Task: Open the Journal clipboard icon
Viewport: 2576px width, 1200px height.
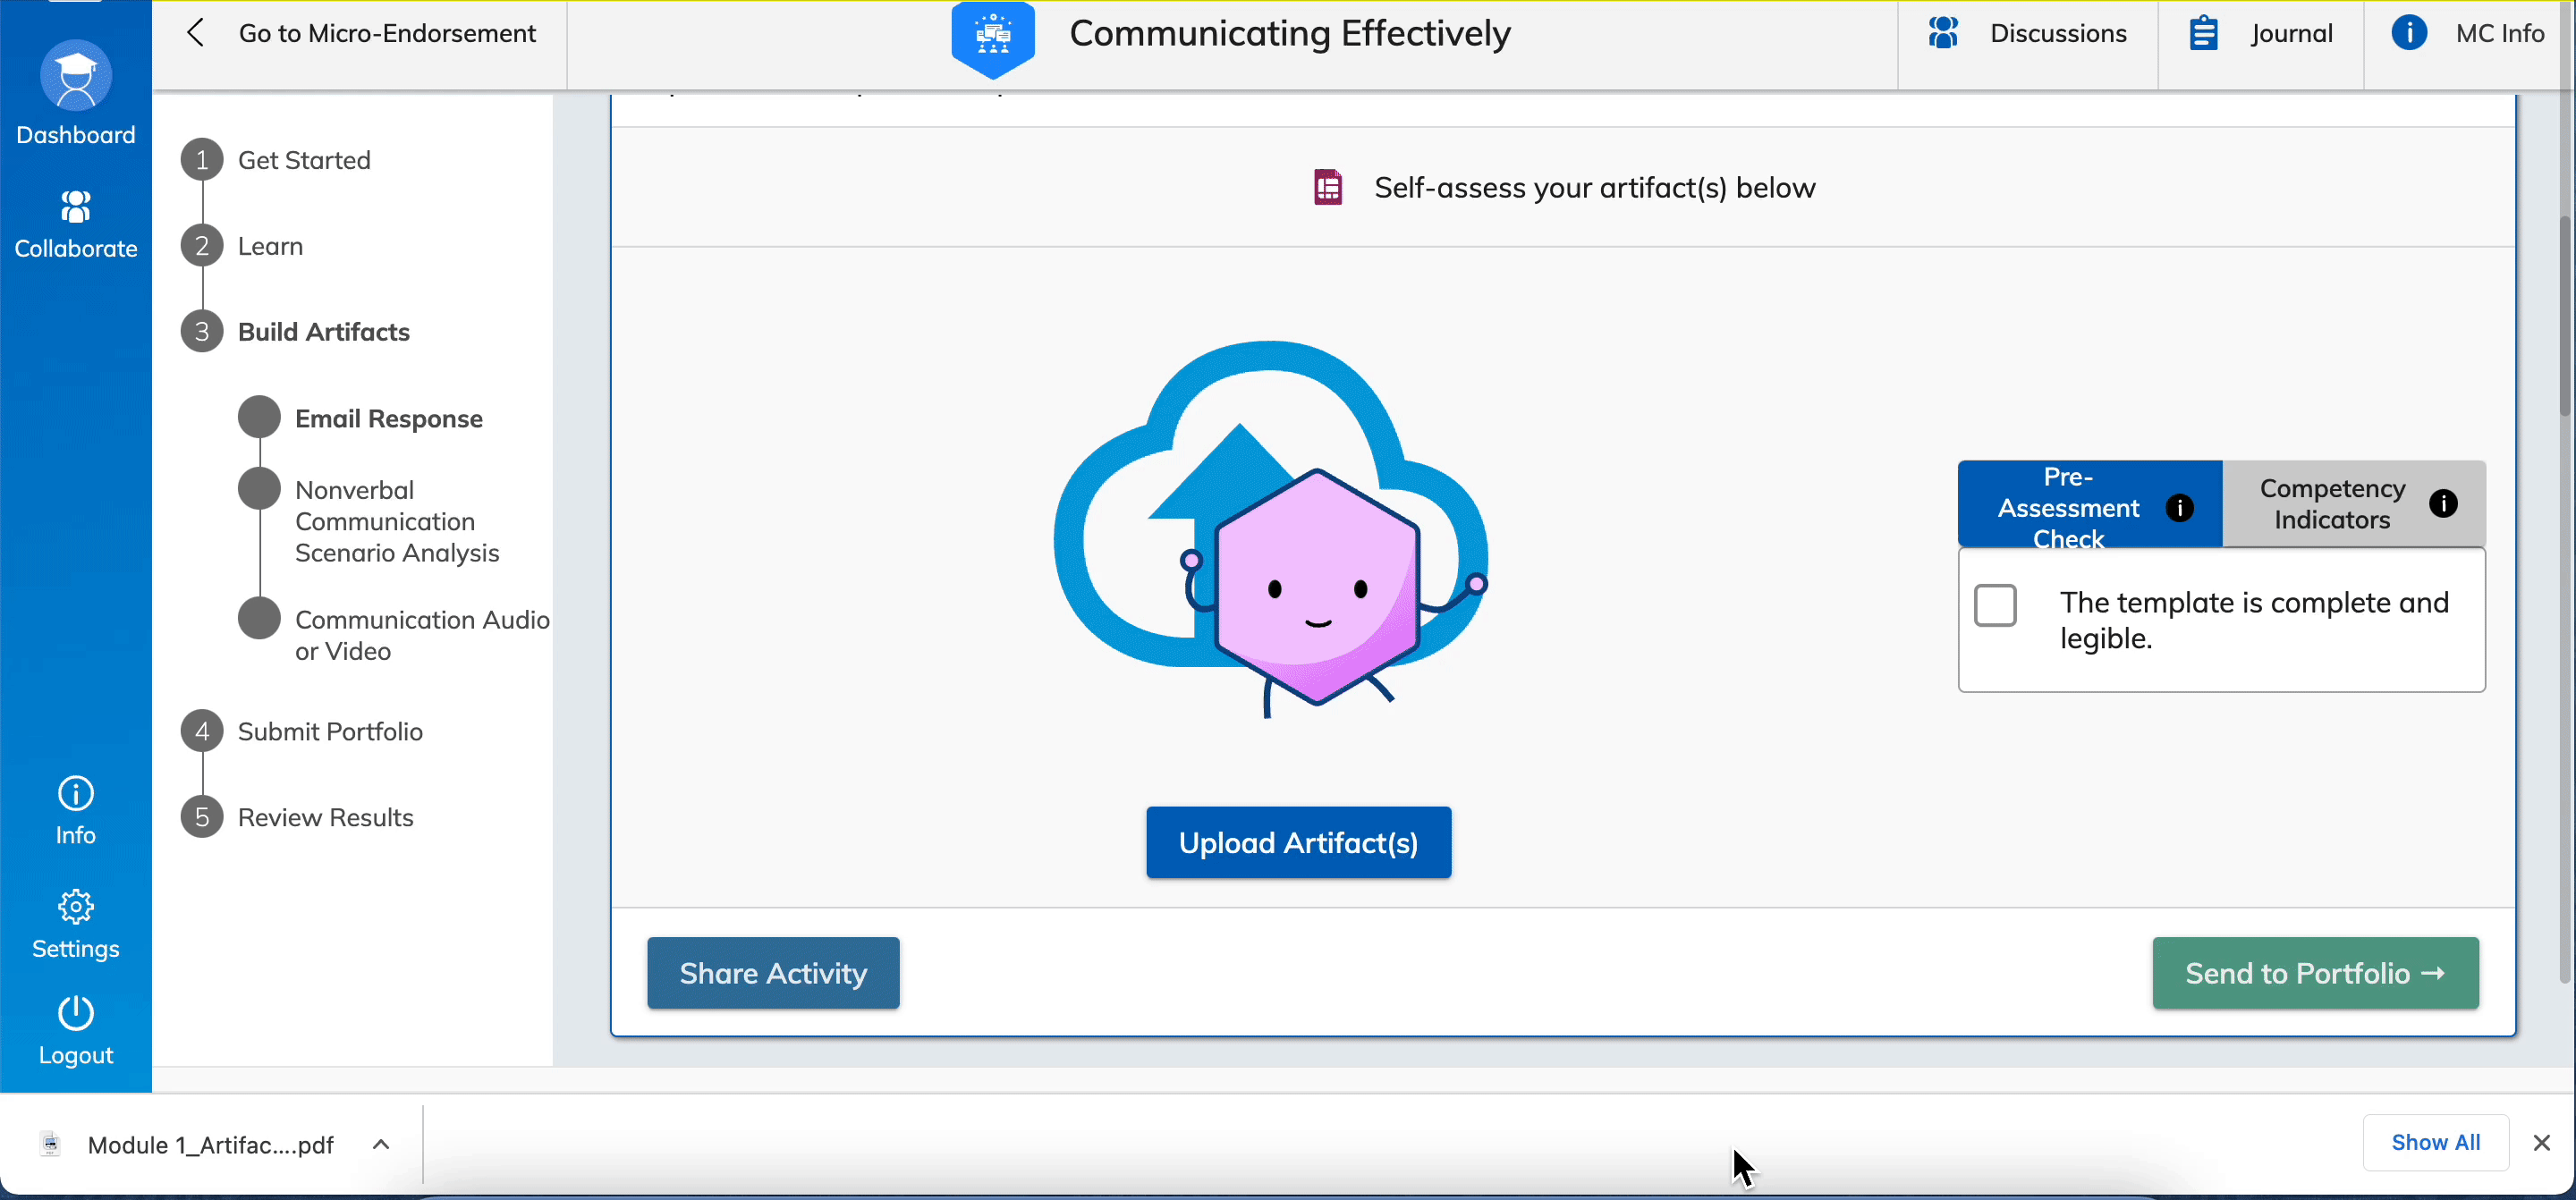Action: pos(2204,33)
